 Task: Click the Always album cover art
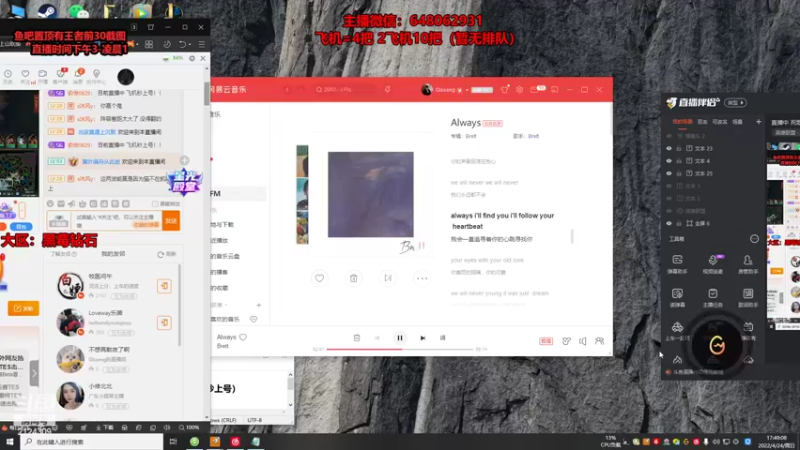[x=370, y=194]
